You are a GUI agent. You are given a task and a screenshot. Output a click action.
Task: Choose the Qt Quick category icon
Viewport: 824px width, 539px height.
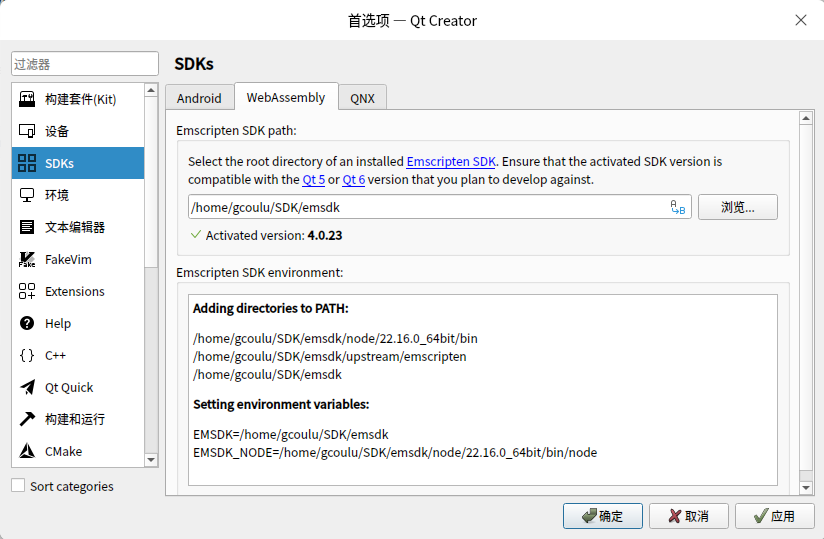27,387
